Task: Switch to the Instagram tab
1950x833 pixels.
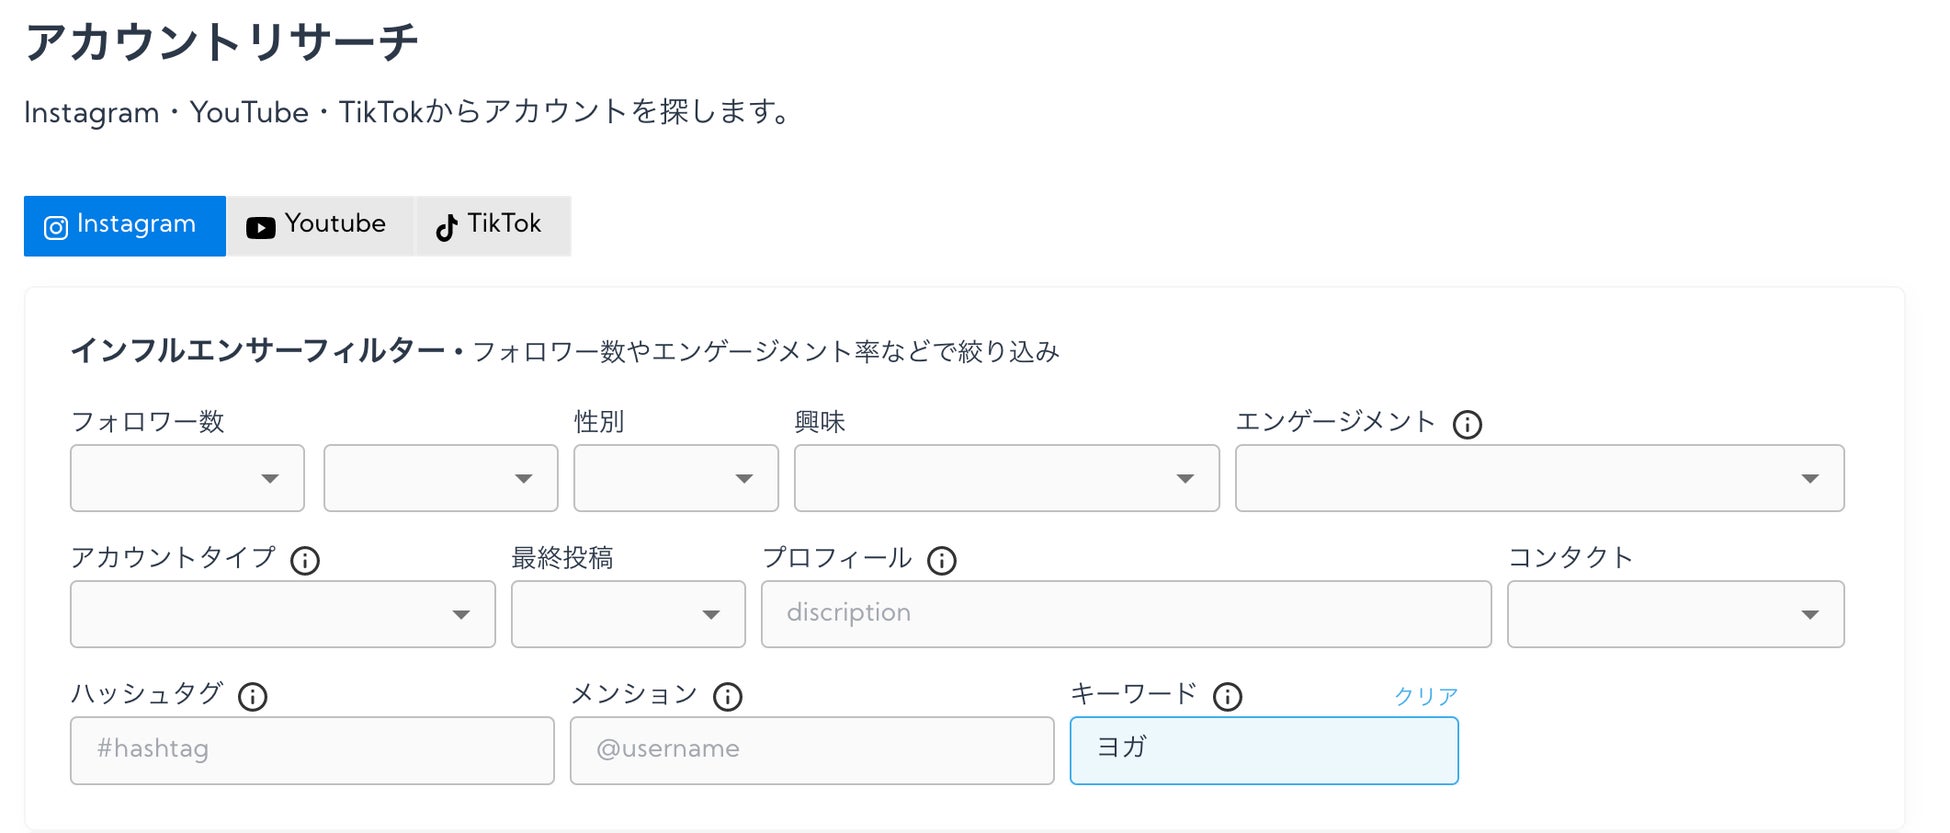Action: [x=125, y=226]
